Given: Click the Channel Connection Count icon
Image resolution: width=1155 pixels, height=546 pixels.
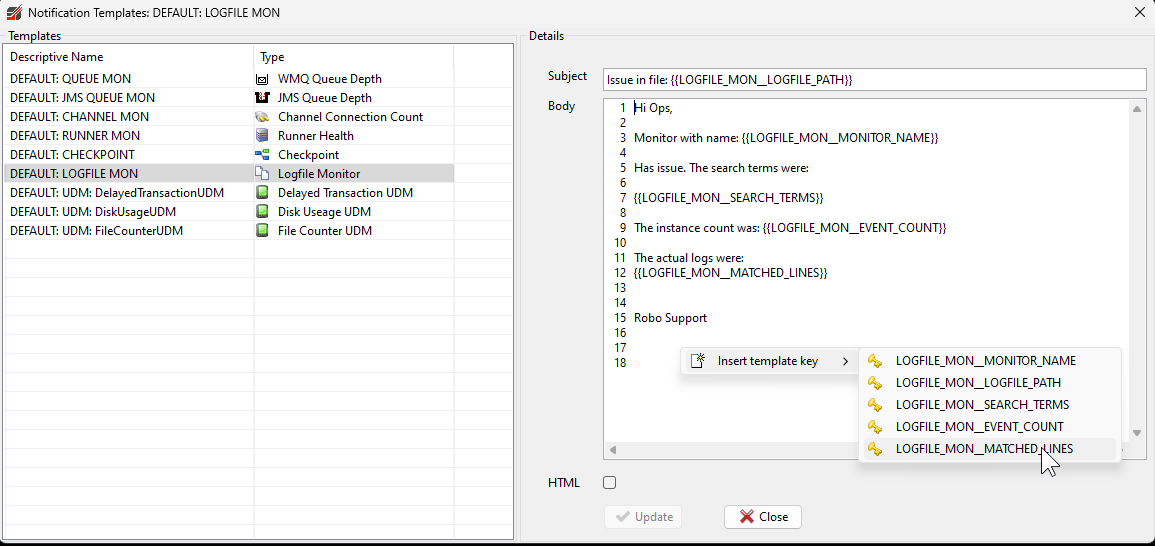Looking at the screenshot, I should [262, 117].
